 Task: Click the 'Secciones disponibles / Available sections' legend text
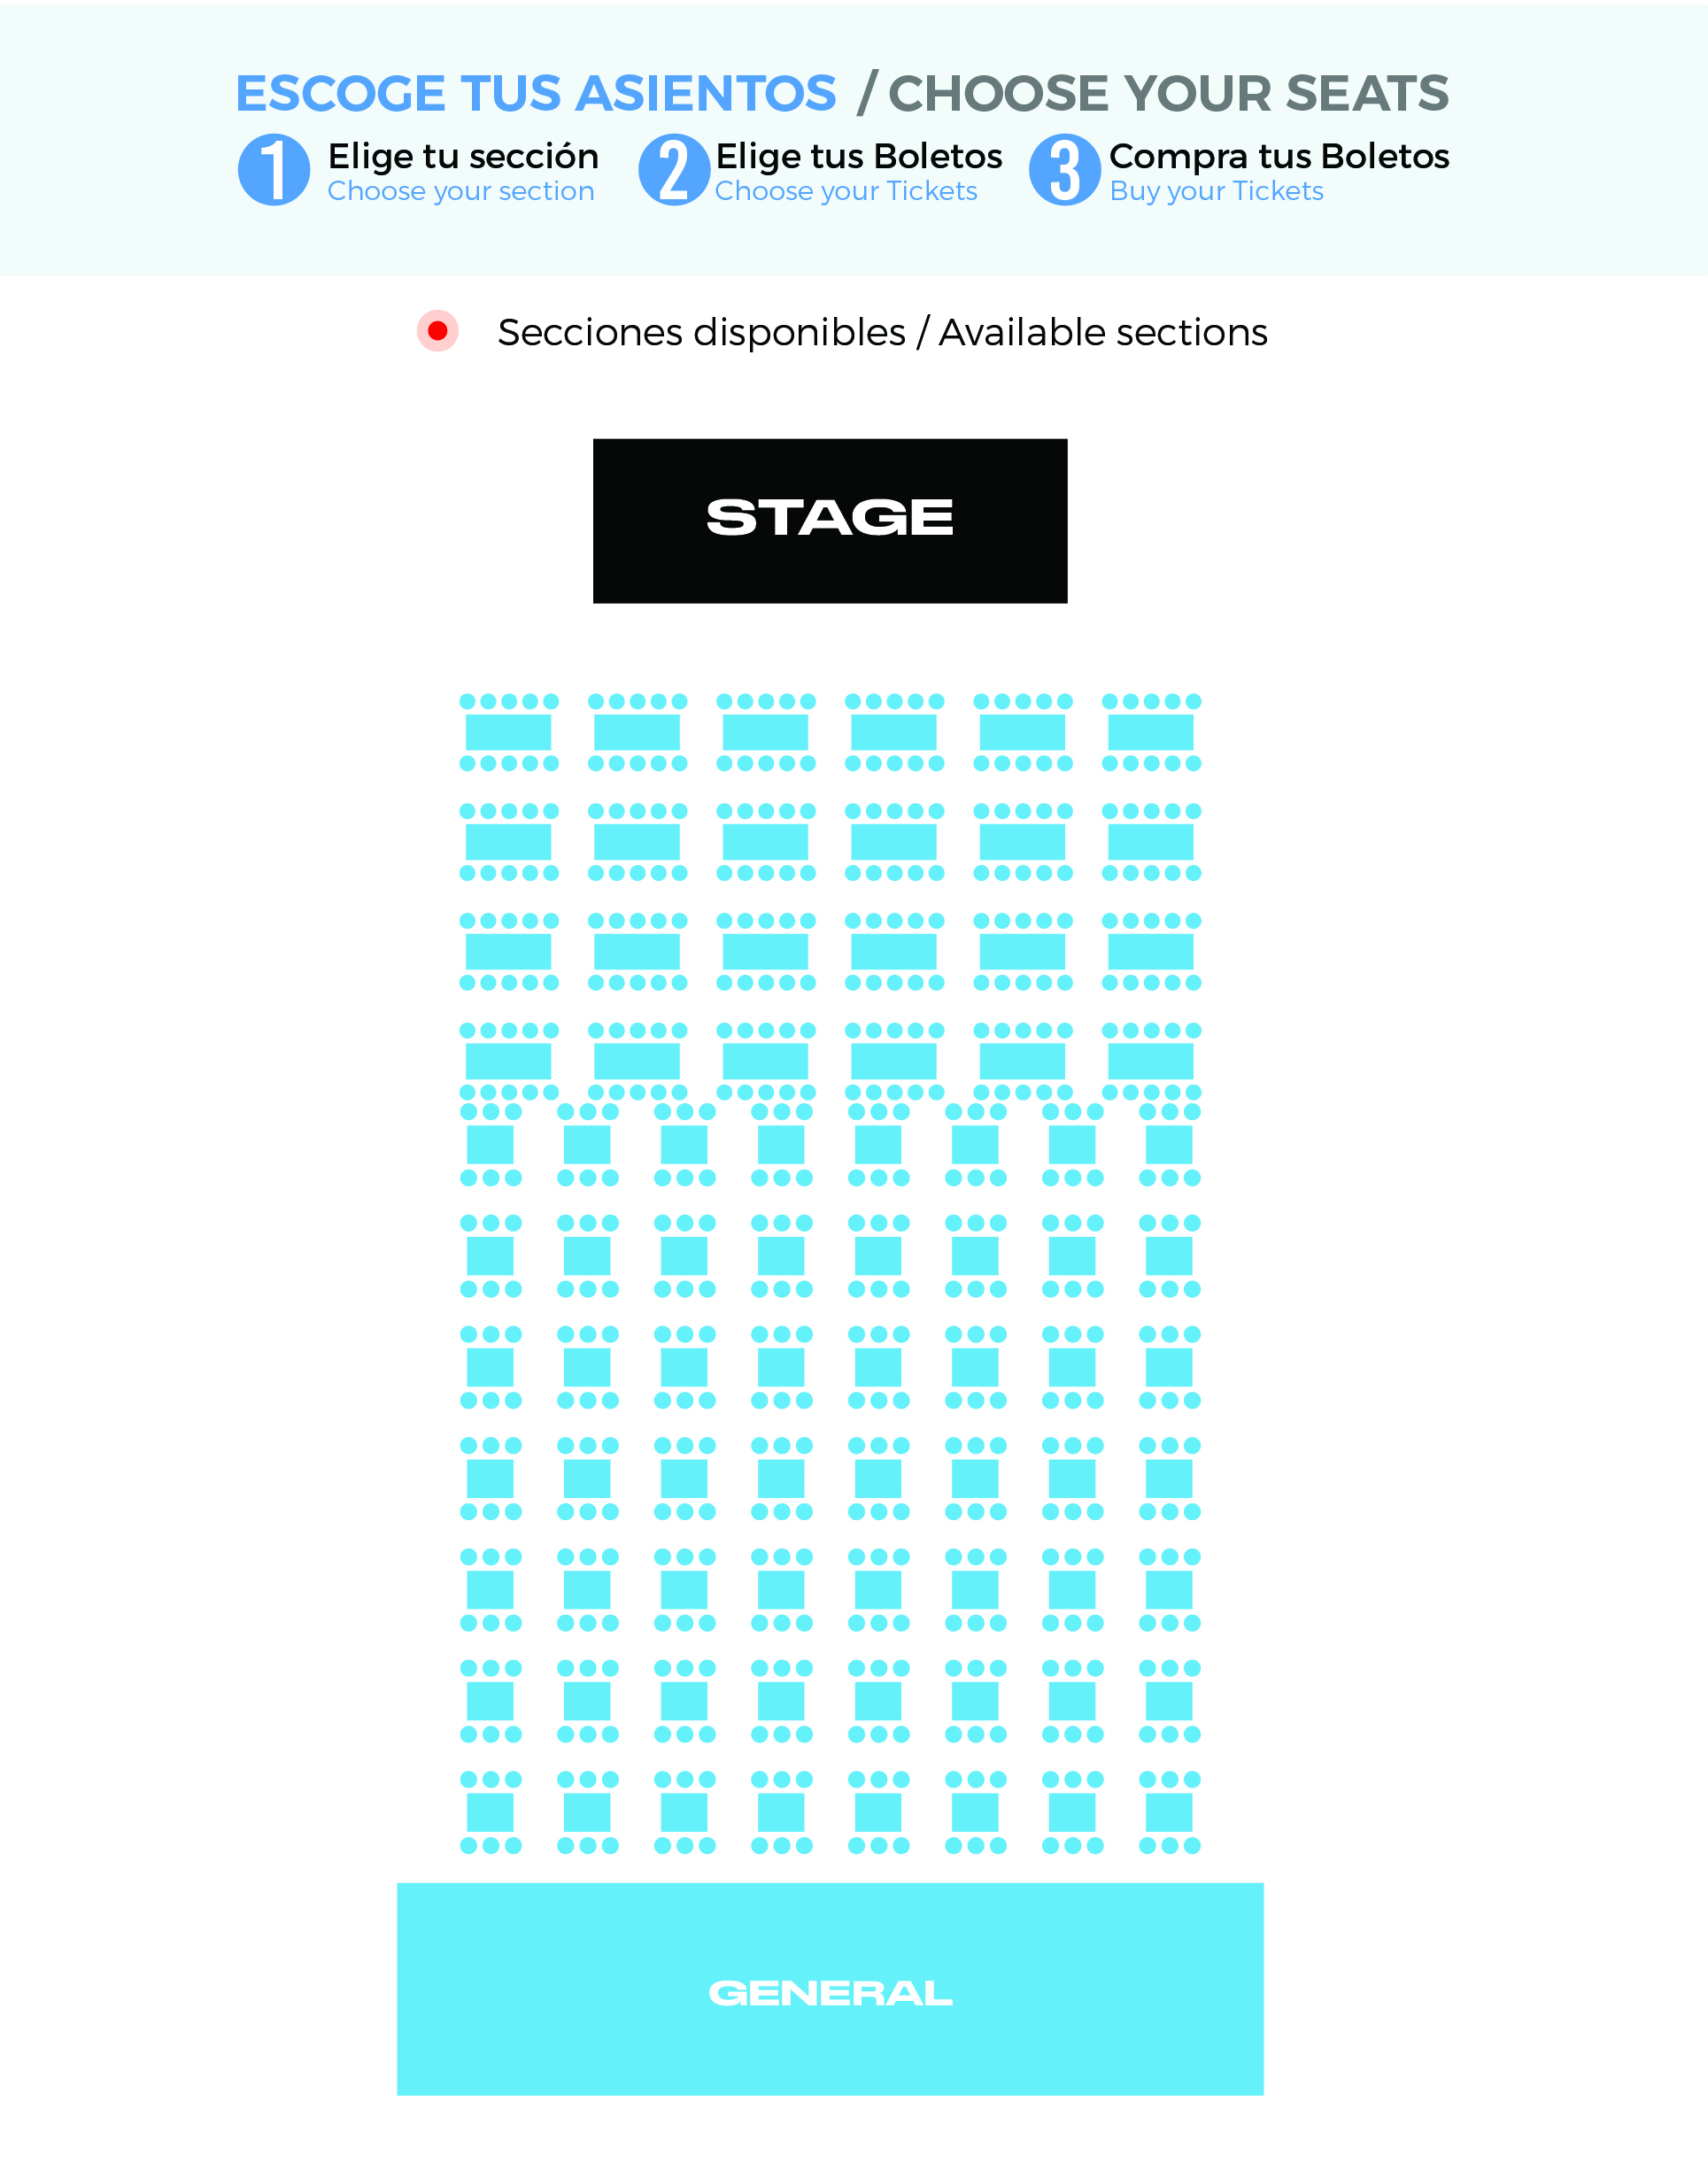(882, 332)
